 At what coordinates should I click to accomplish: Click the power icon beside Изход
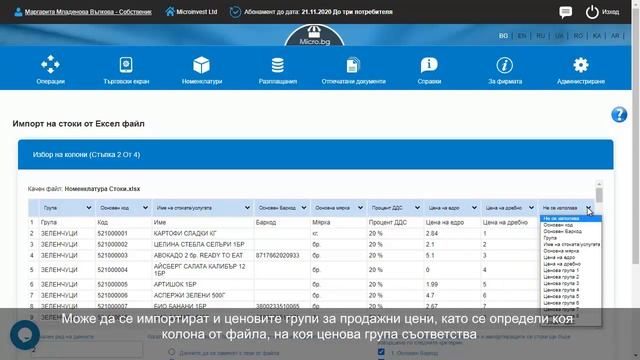pyautogui.click(x=592, y=12)
